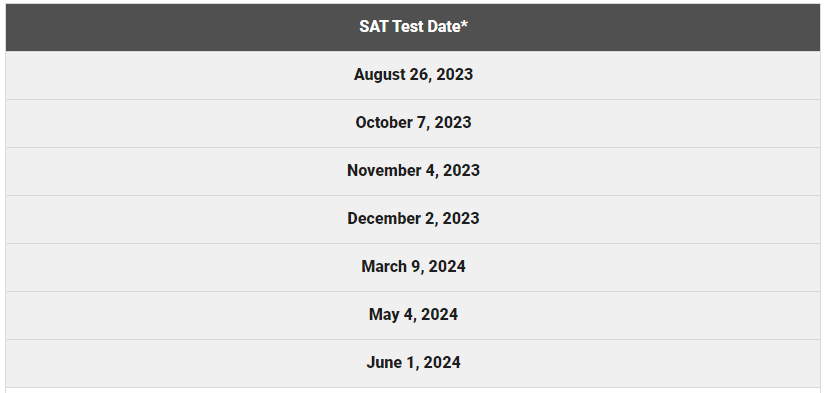Viewport: 824px width, 393px height.
Task: Click the SAT Test Date* column header
Action: click(x=413, y=27)
